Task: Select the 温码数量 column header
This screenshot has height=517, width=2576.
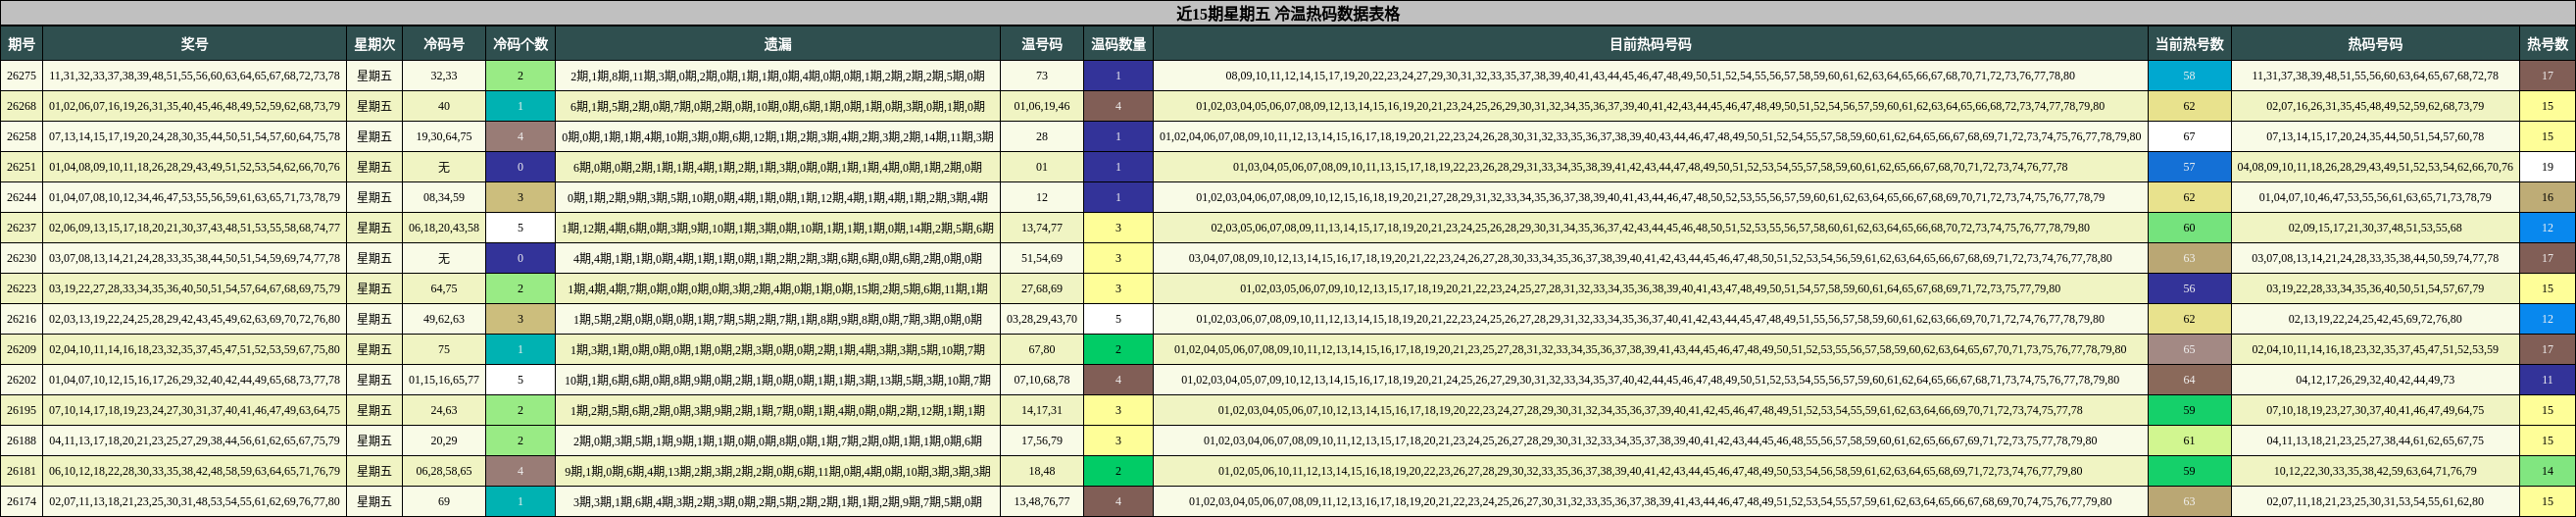Action: tap(1118, 44)
